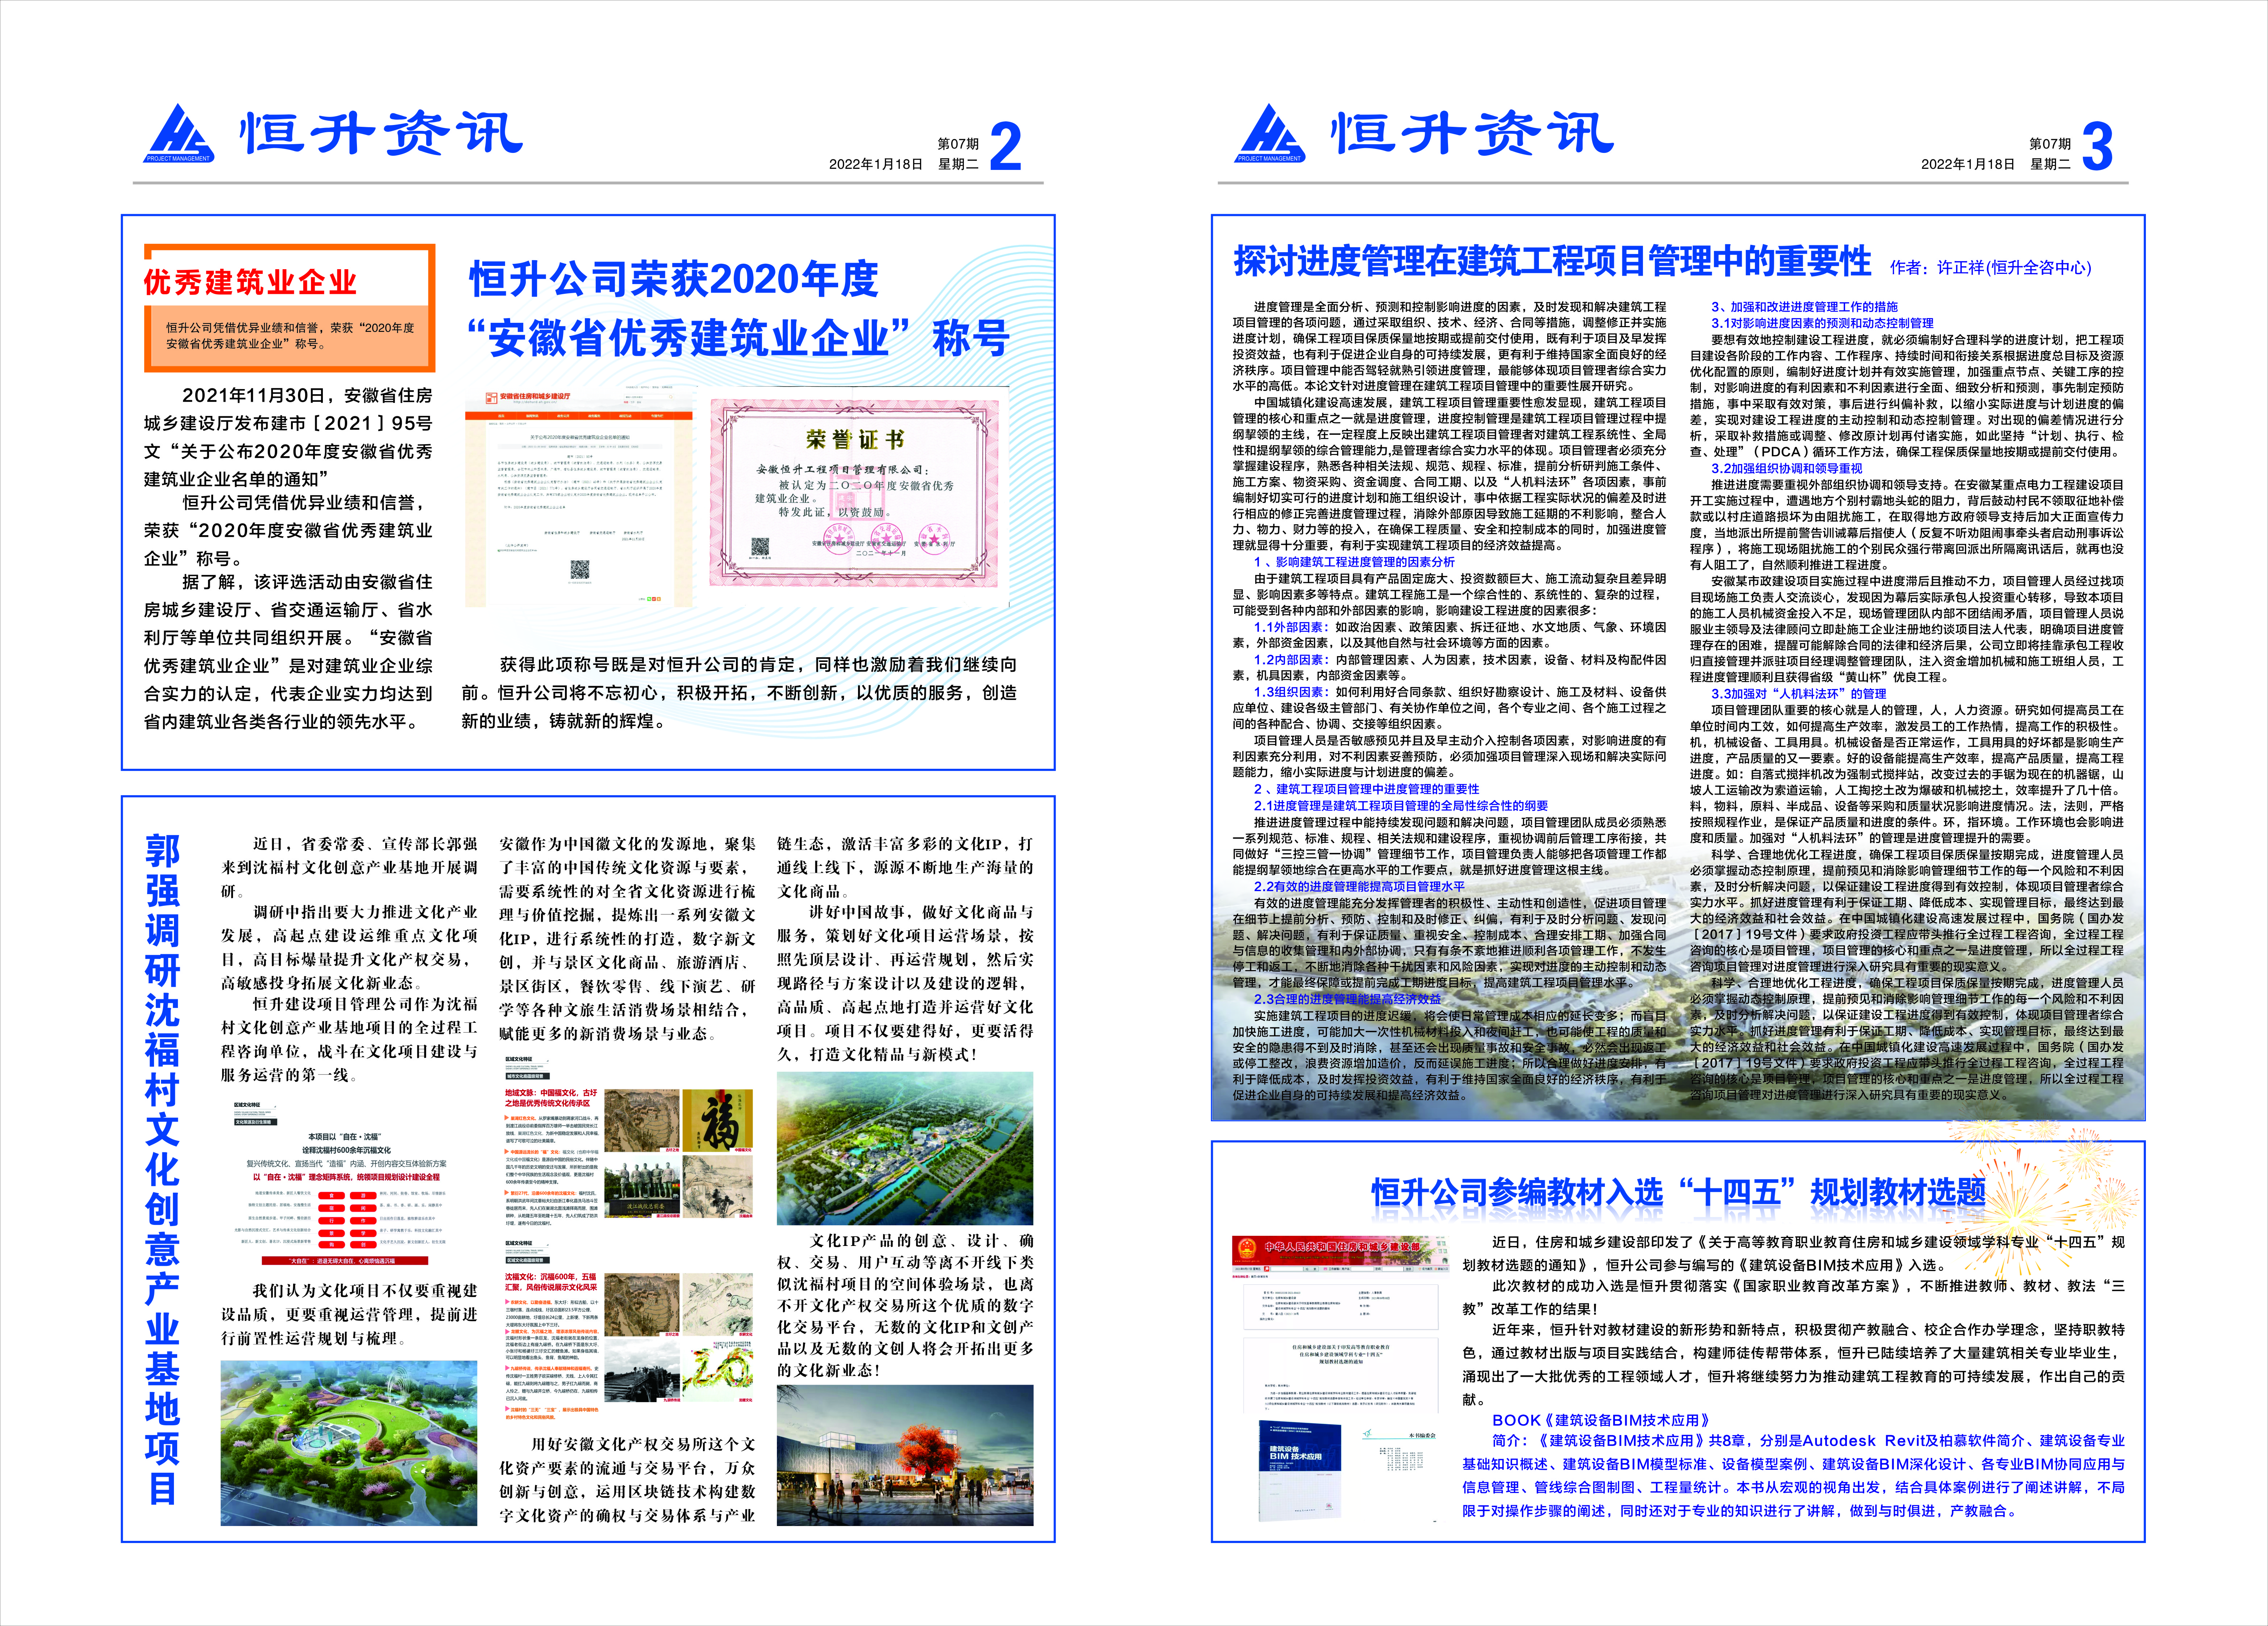The image size is (2268, 1626).
Task: Click the 福 calligraphy picture
Action: 717,1121
